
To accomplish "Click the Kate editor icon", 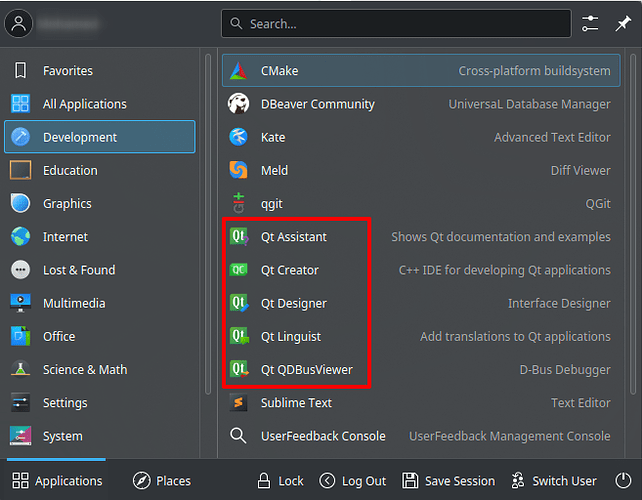I will click(x=238, y=137).
